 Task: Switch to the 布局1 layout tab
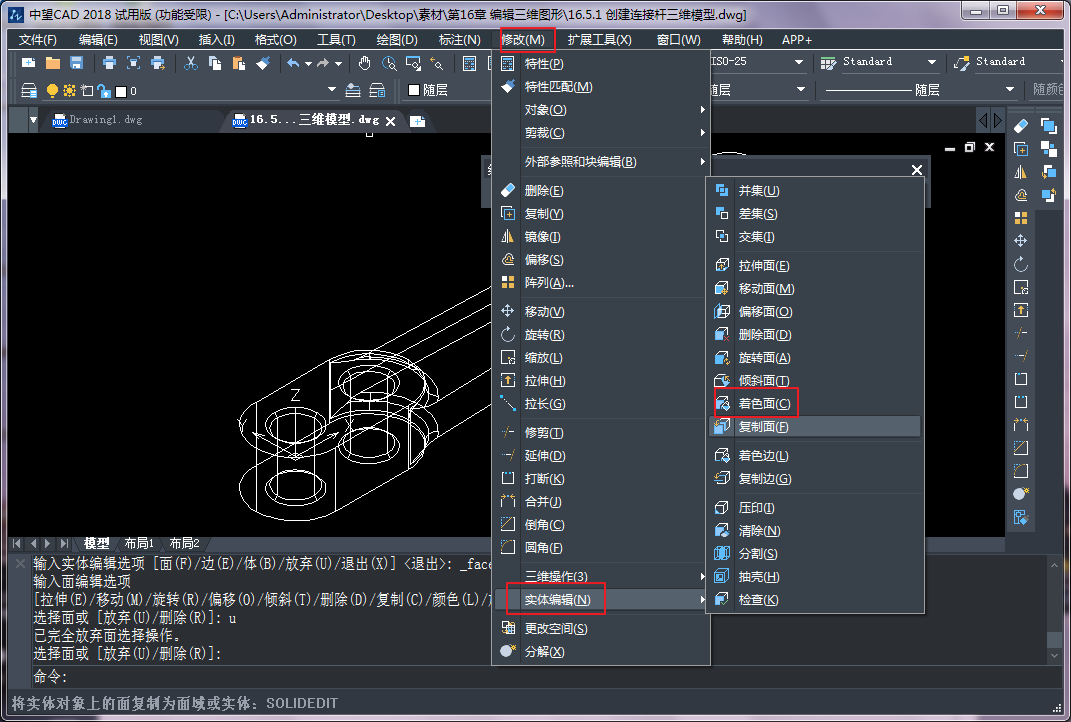click(140, 543)
